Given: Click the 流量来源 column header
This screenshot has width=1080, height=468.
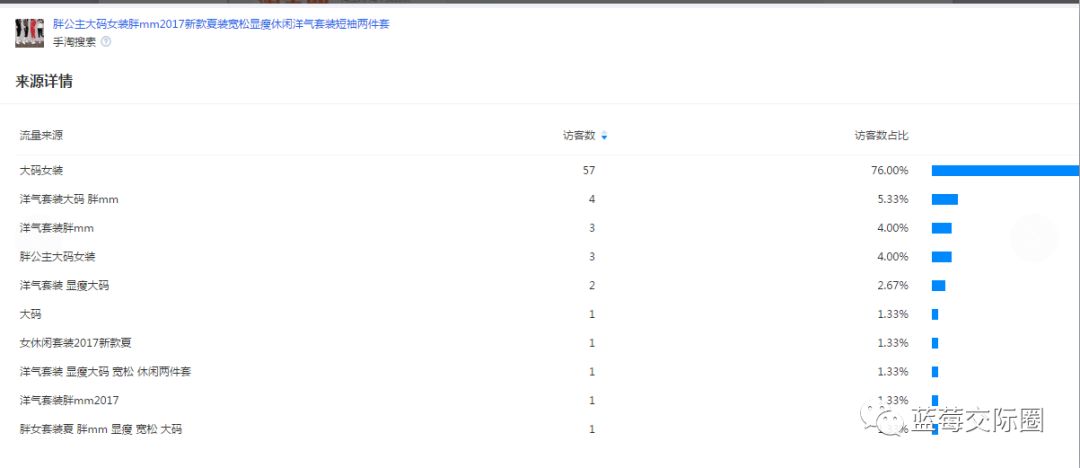Looking at the screenshot, I should (41, 136).
